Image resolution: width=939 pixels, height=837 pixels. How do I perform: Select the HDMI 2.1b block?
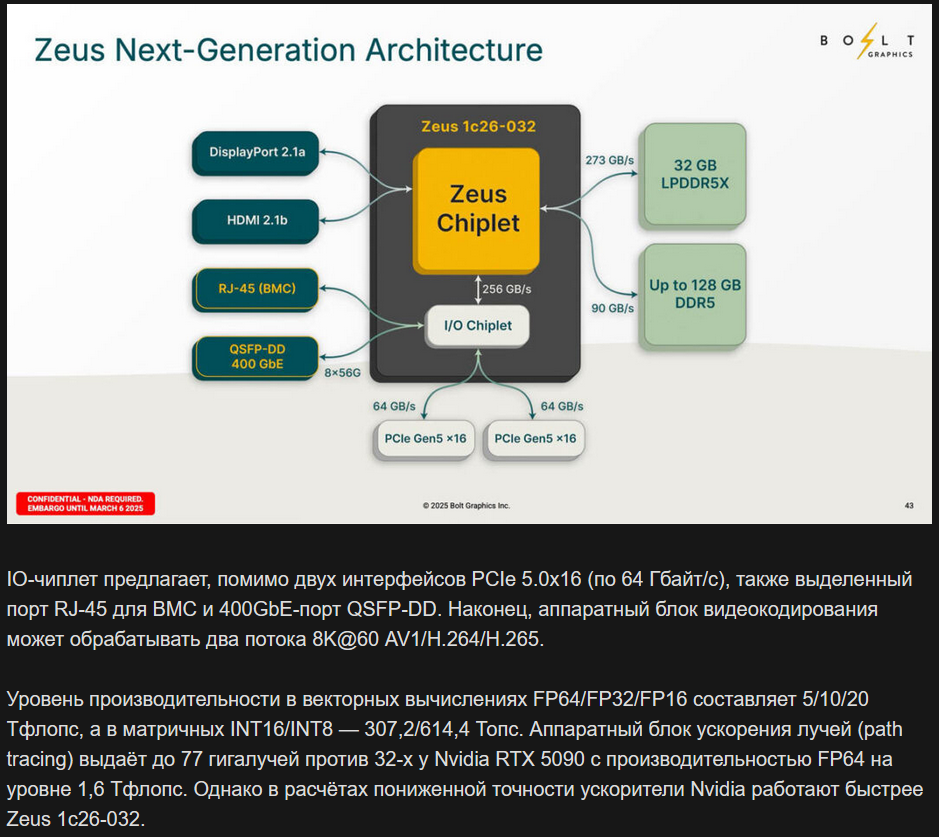click(x=256, y=221)
